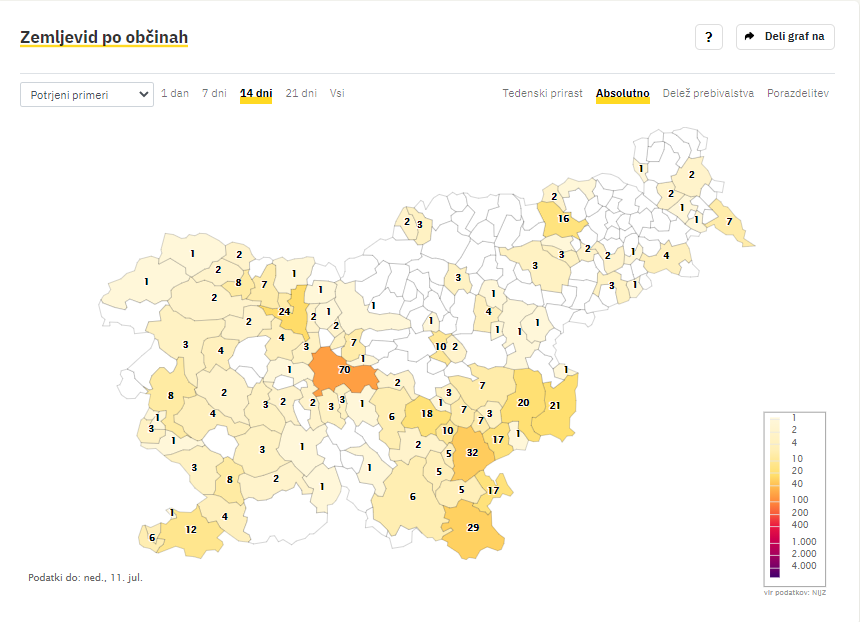Click the dropdown chevron arrow
The image size is (860, 622).
[144, 94]
